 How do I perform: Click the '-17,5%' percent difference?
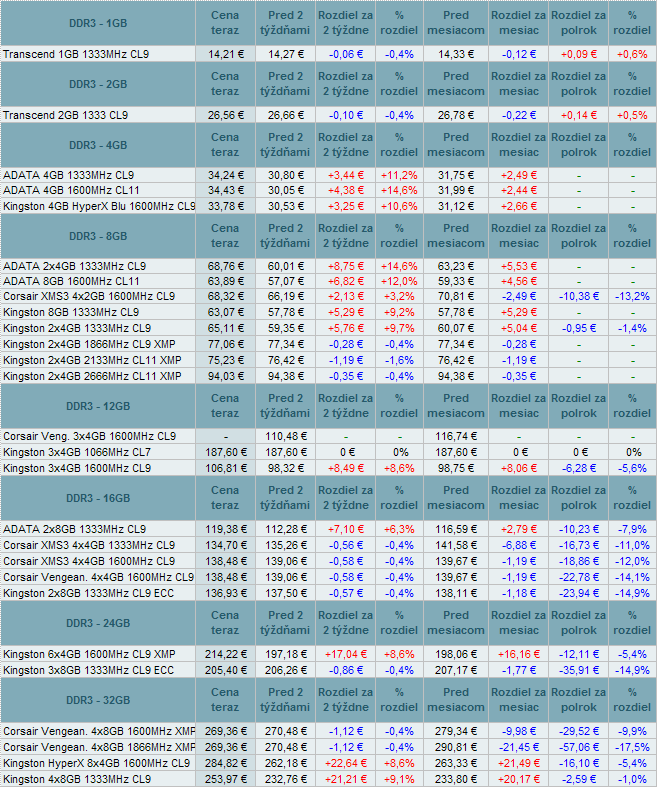pyautogui.click(x=632, y=747)
